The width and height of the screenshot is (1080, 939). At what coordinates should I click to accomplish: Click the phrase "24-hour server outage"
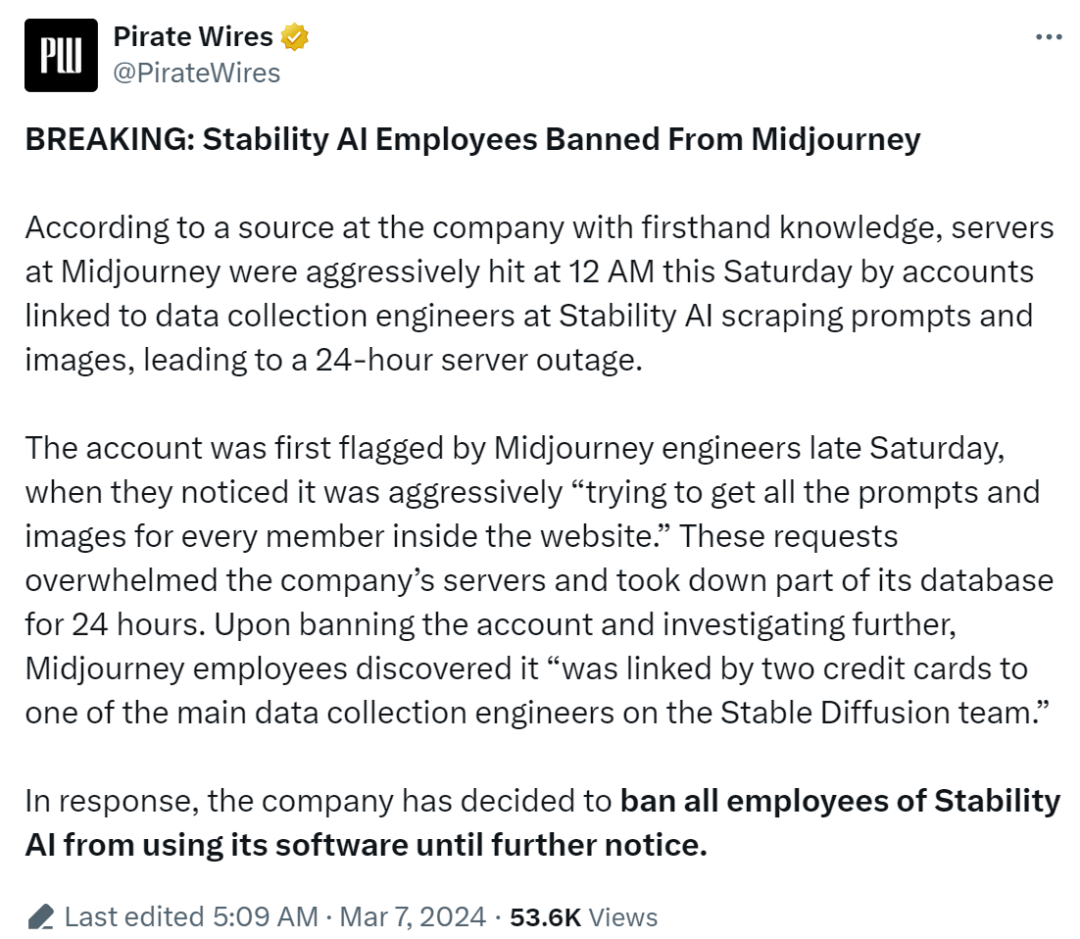pyautogui.click(x=465, y=359)
